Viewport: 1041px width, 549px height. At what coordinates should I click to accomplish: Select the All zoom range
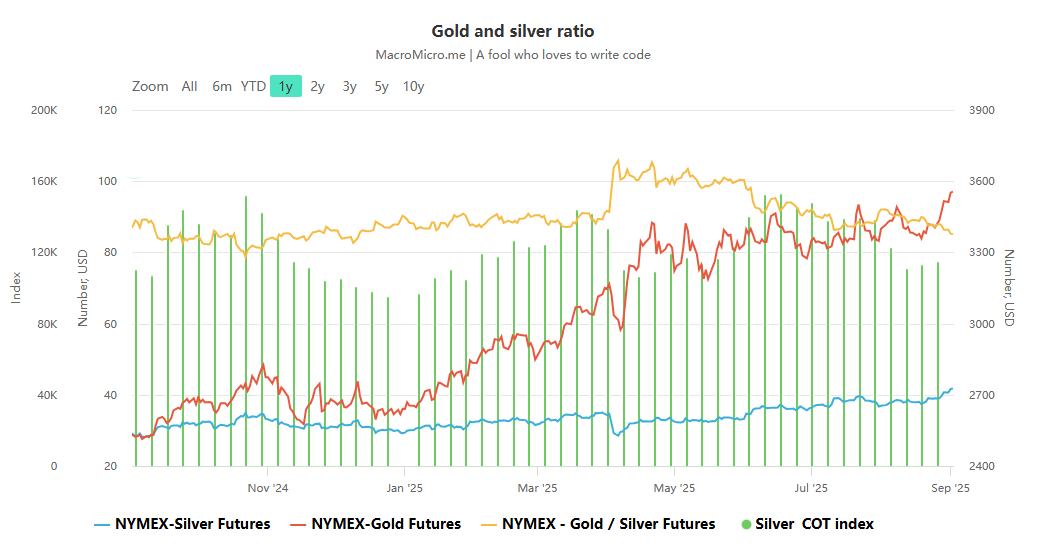pyautogui.click(x=189, y=86)
